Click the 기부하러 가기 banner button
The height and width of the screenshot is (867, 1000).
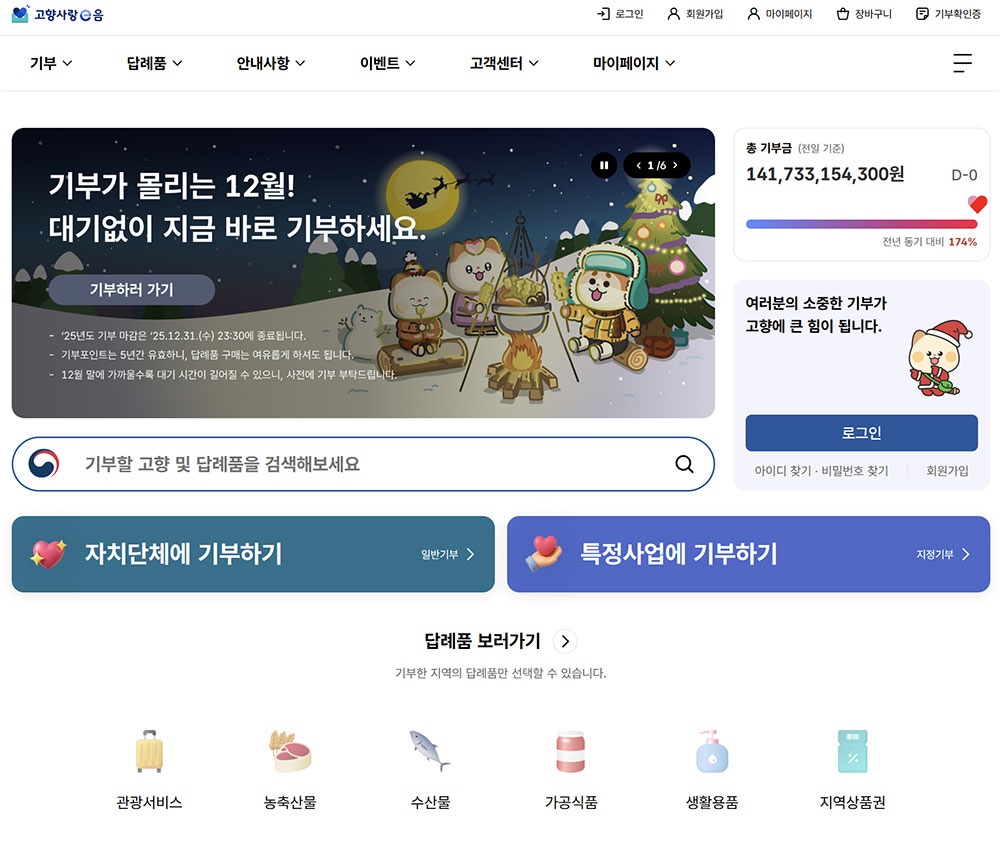click(132, 290)
